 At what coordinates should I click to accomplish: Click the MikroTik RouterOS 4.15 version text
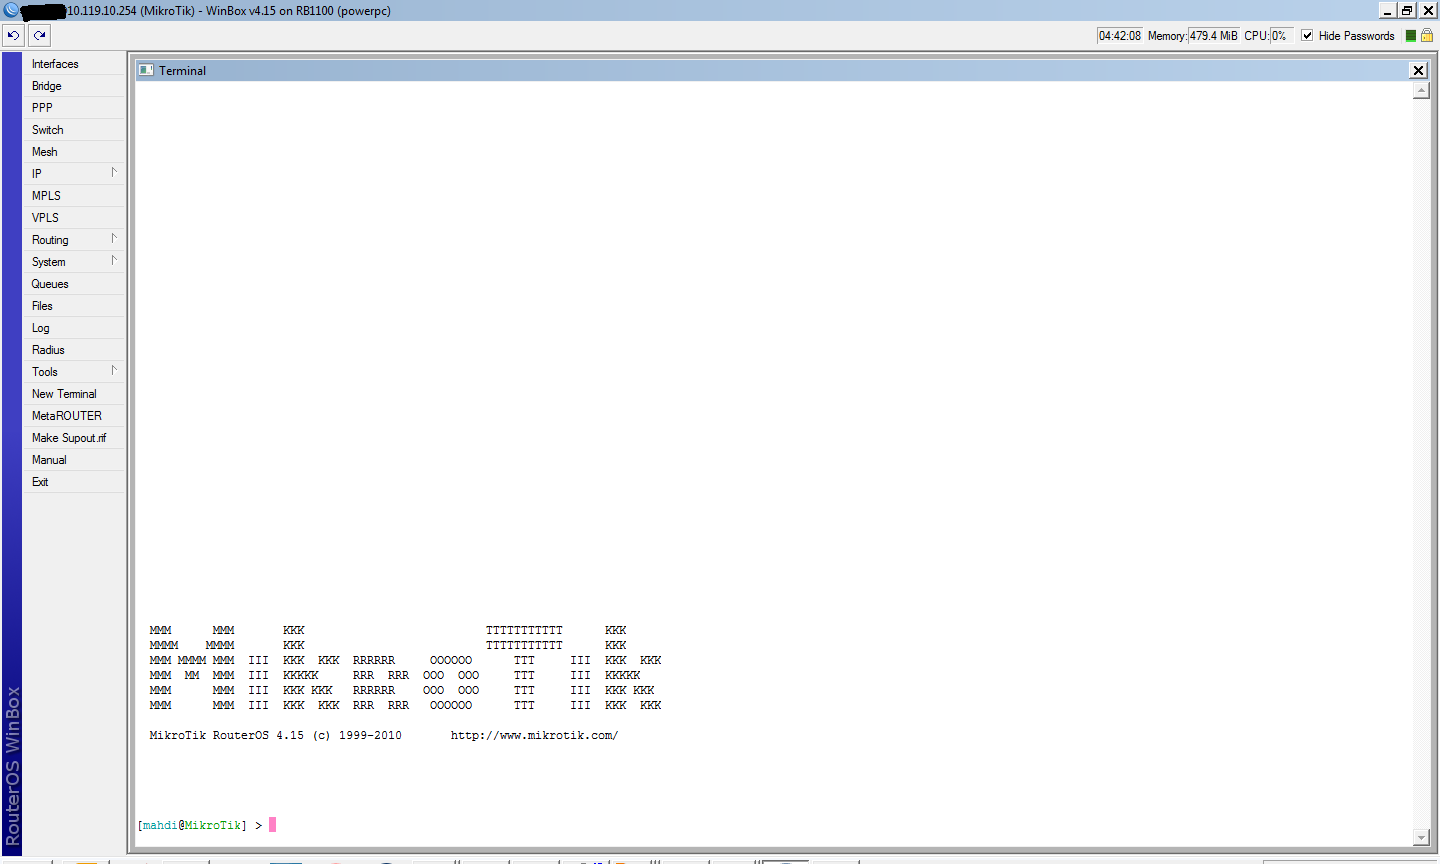pyautogui.click(x=276, y=735)
